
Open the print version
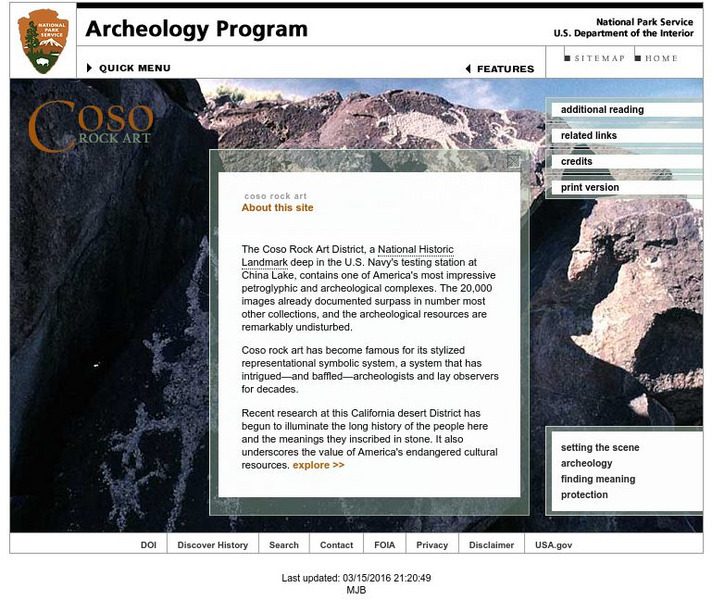(x=590, y=188)
